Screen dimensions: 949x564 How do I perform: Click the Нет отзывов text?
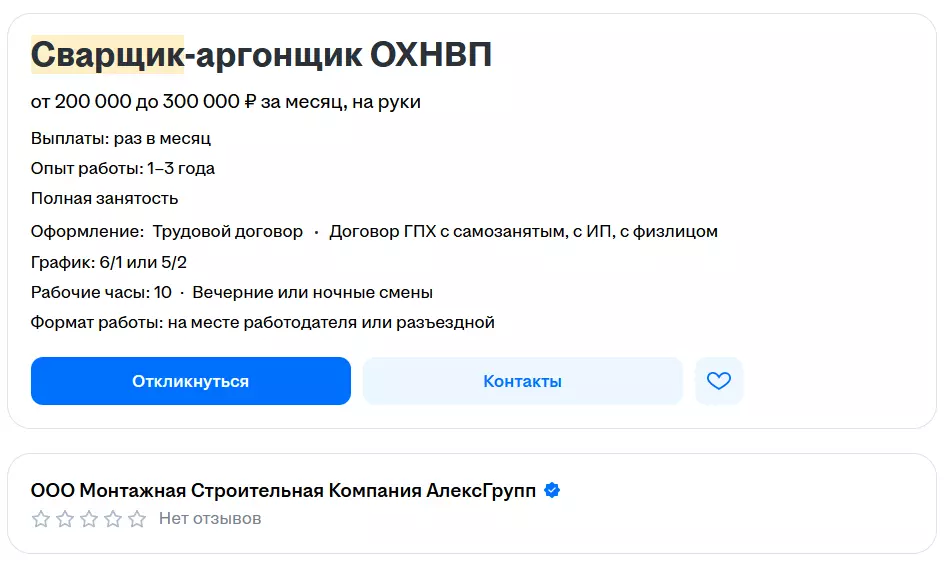(x=210, y=519)
